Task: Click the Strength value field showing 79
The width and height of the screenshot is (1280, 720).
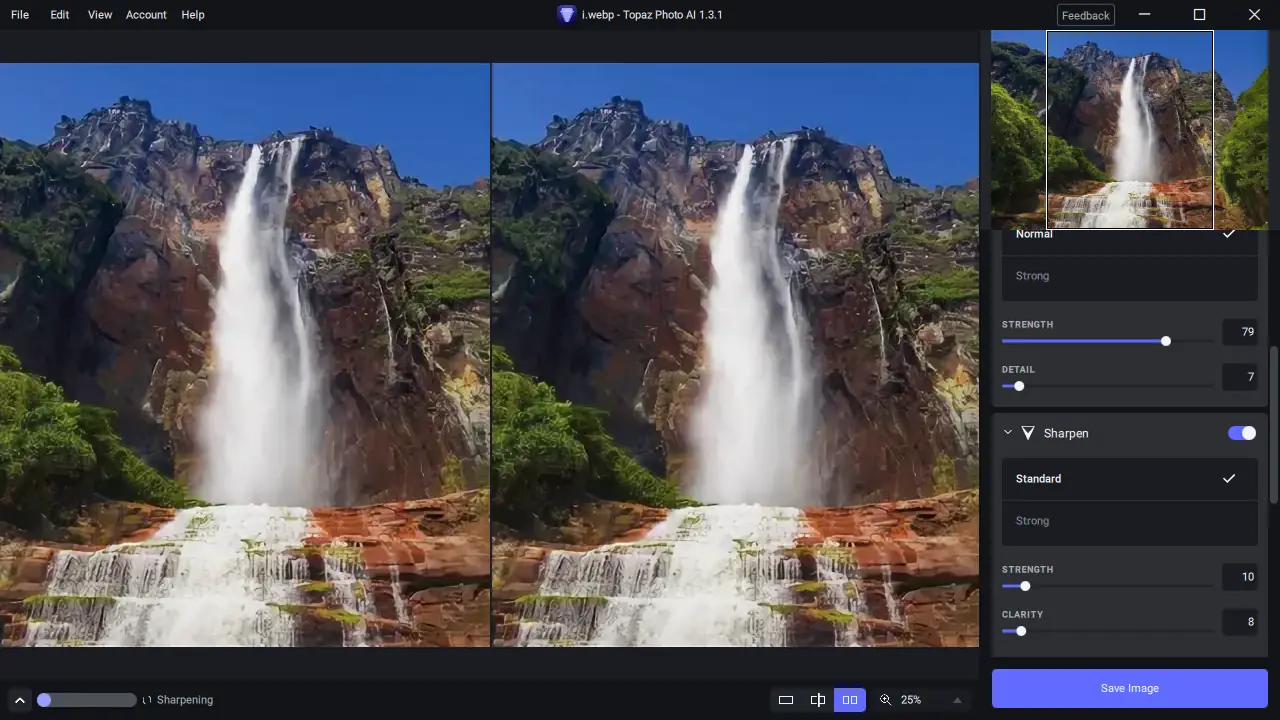Action: [1240, 332]
